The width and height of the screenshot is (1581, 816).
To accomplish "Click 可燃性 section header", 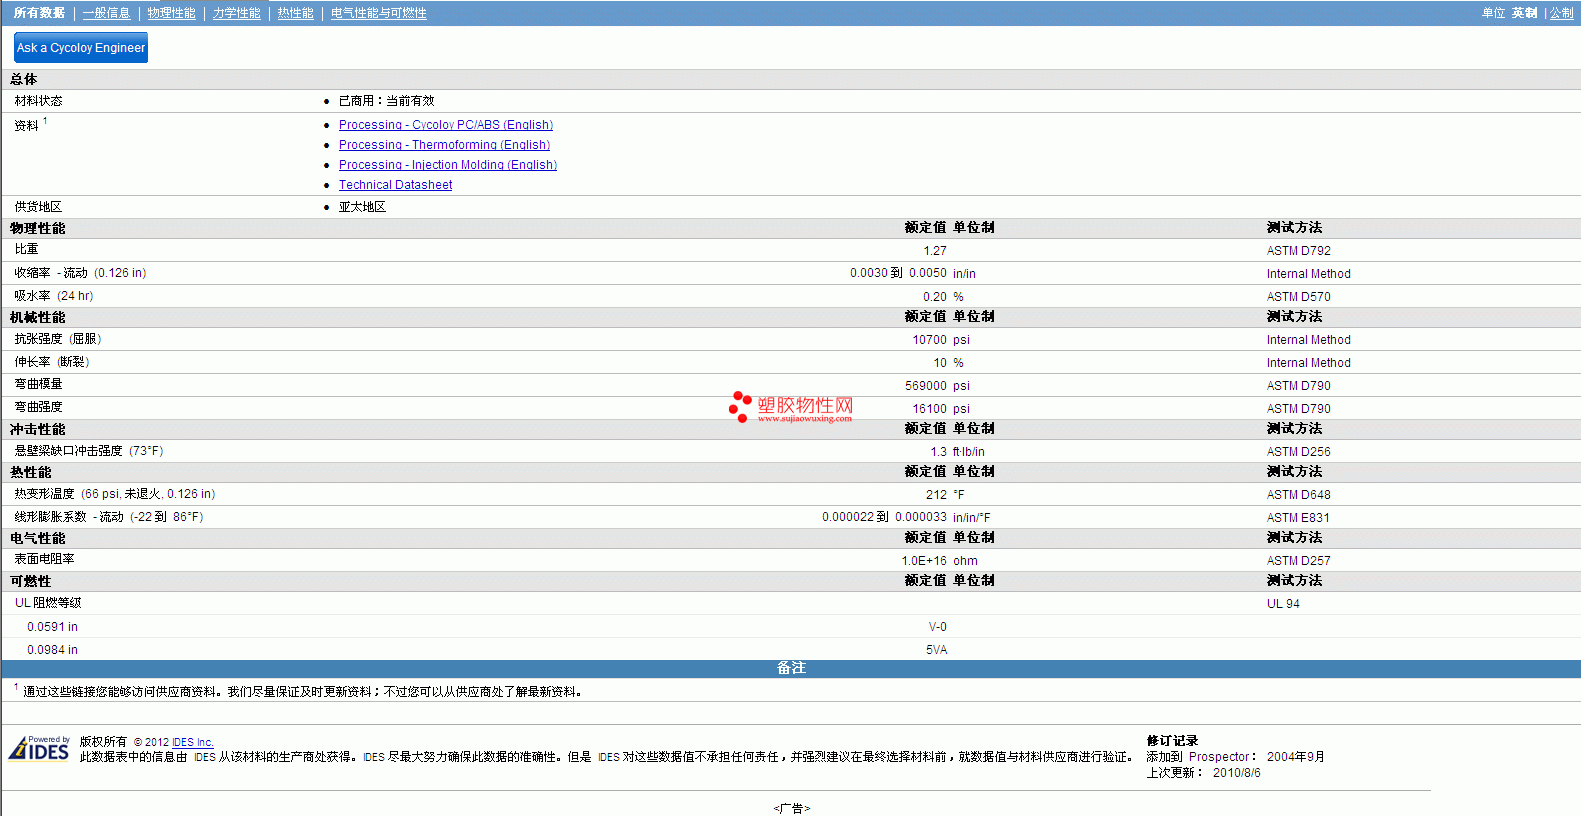I will [x=31, y=581].
